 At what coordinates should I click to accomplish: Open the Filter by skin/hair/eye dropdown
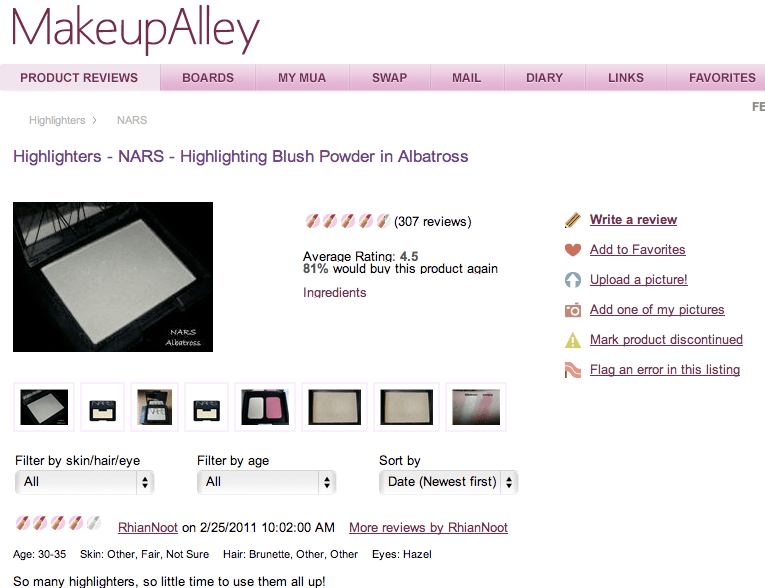(x=84, y=482)
